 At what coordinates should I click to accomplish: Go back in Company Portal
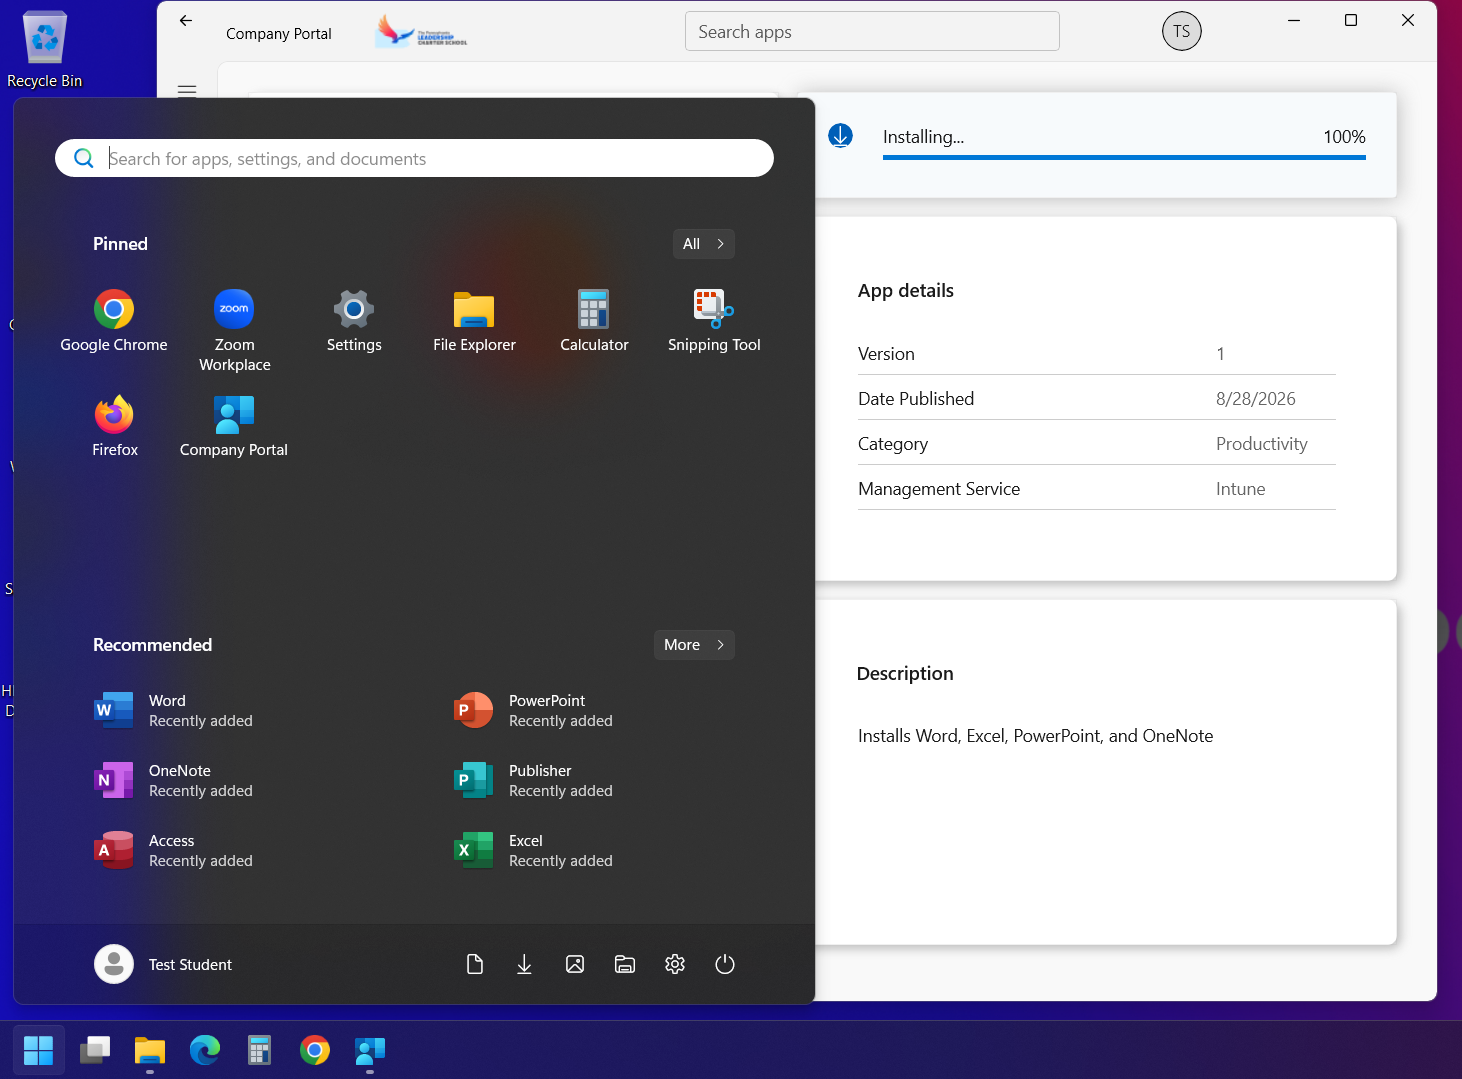[186, 20]
